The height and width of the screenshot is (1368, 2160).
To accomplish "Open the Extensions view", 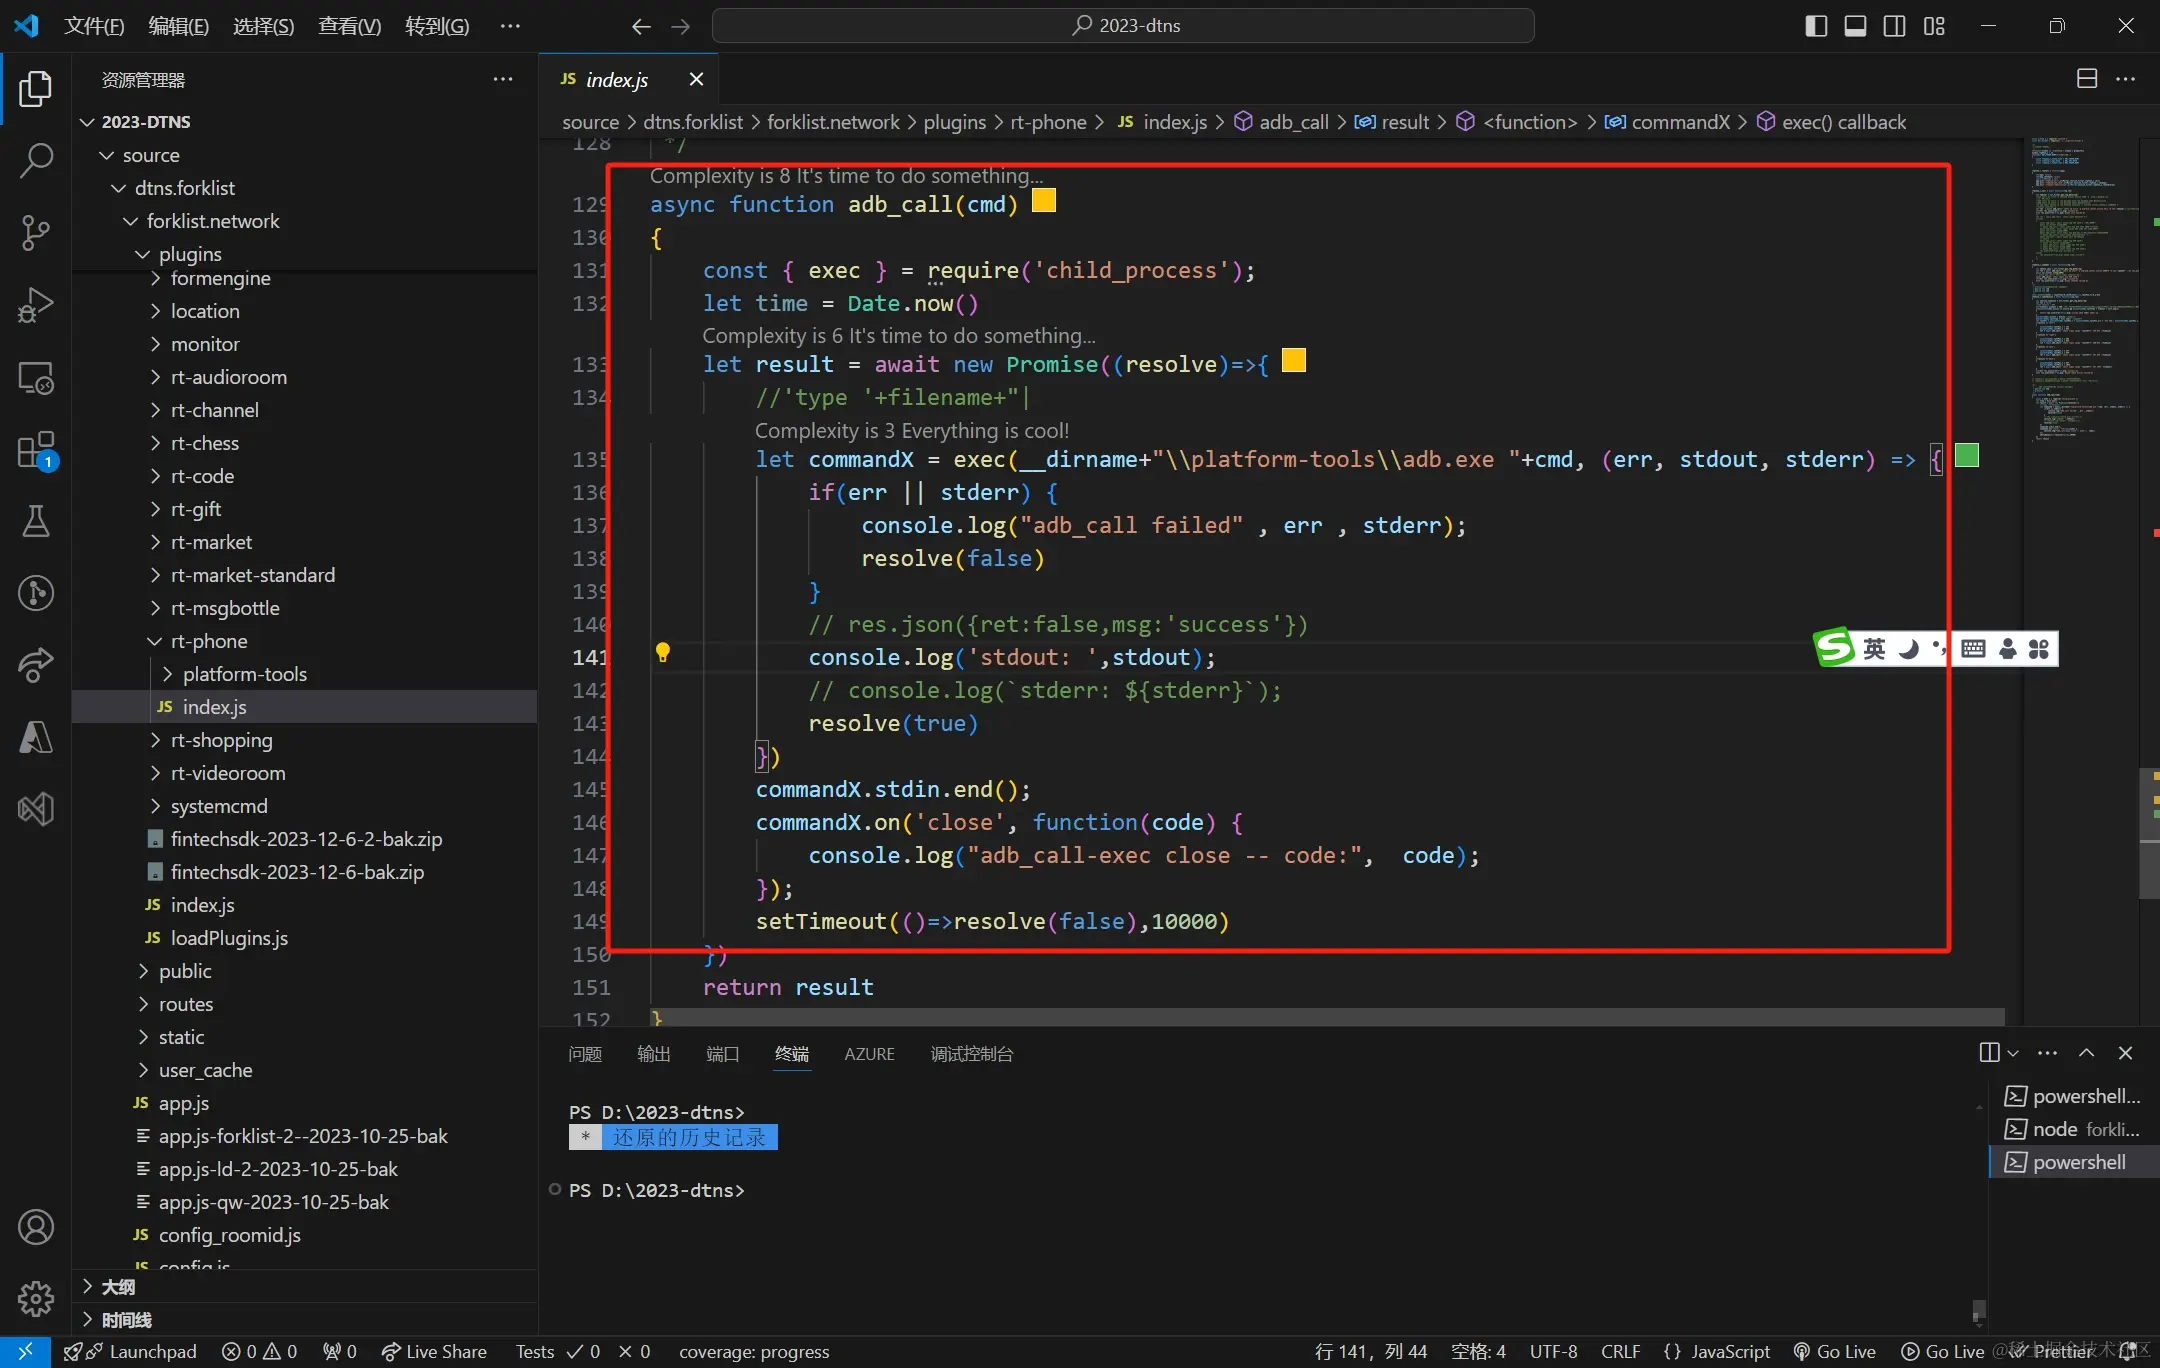I will click(x=36, y=450).
